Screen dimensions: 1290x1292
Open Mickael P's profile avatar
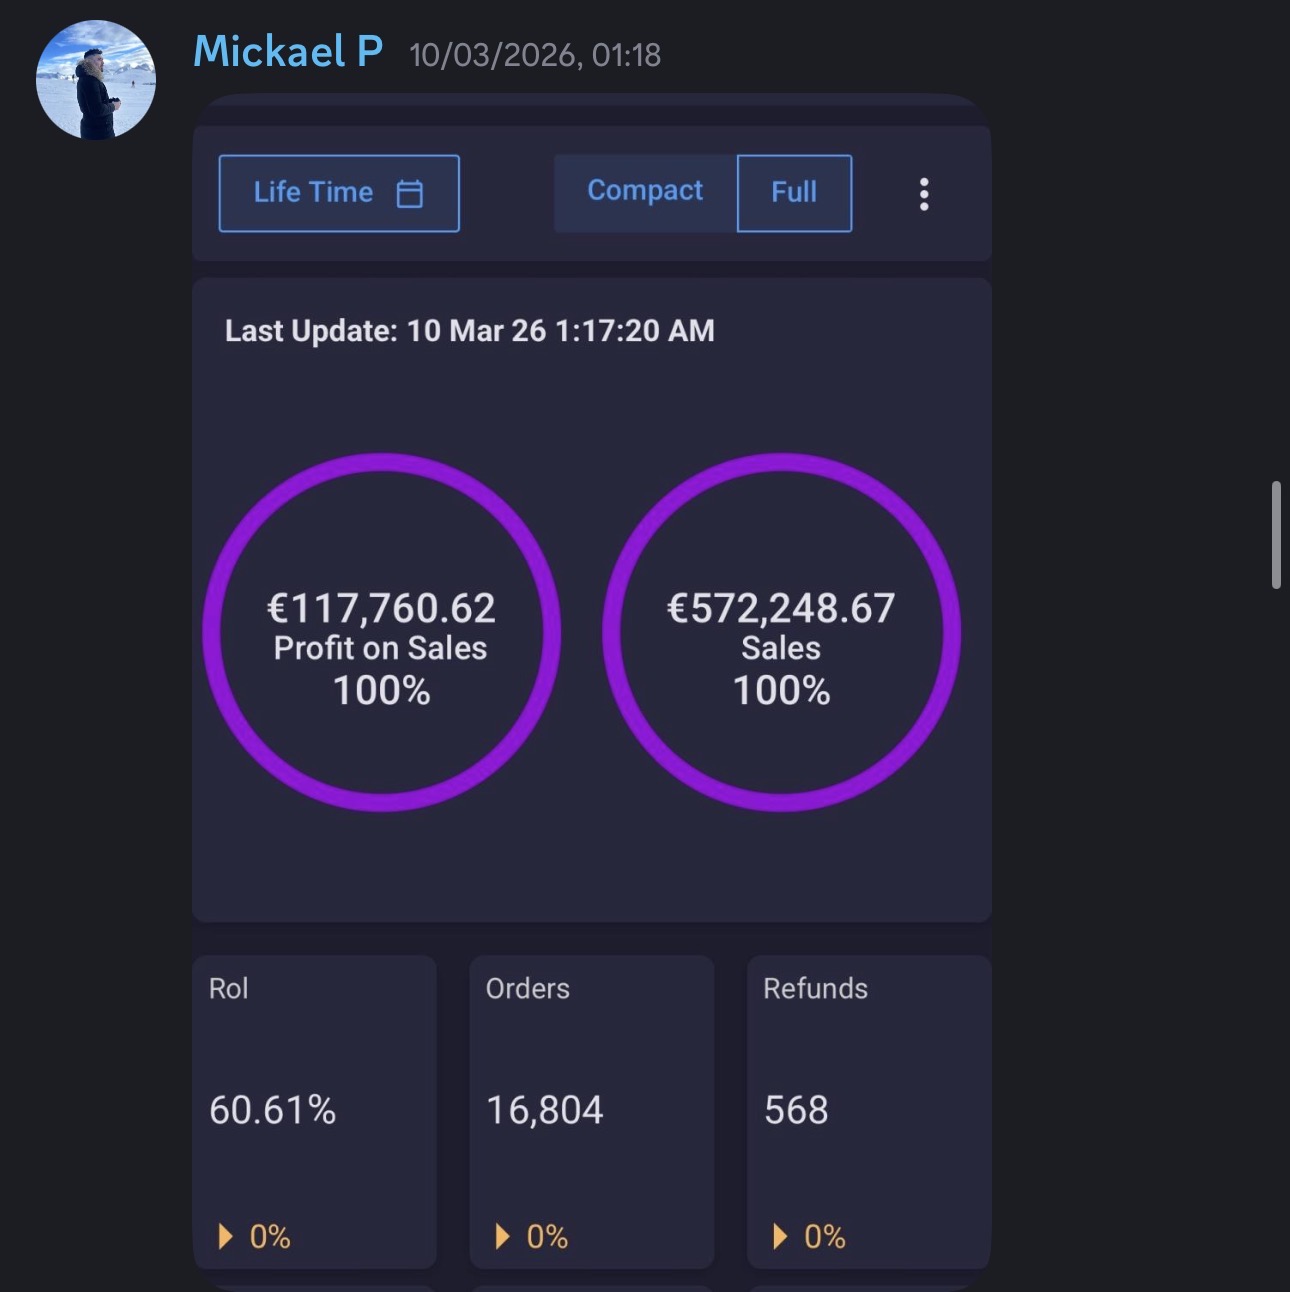pos(96,80)
